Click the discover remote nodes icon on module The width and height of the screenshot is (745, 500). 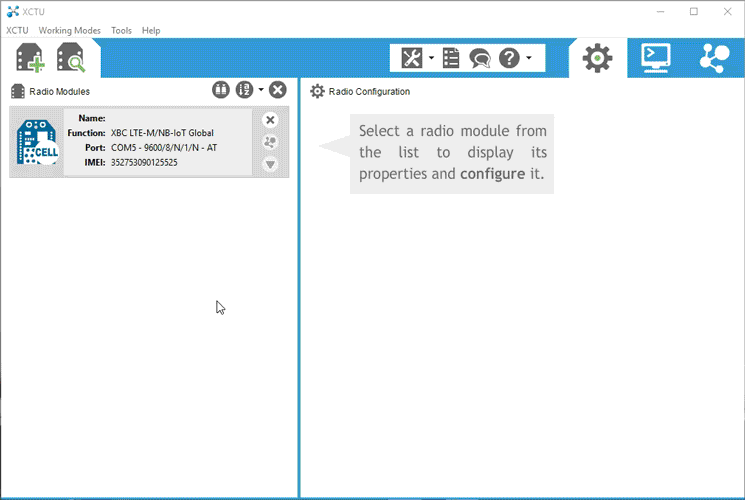tap(270, 142)
